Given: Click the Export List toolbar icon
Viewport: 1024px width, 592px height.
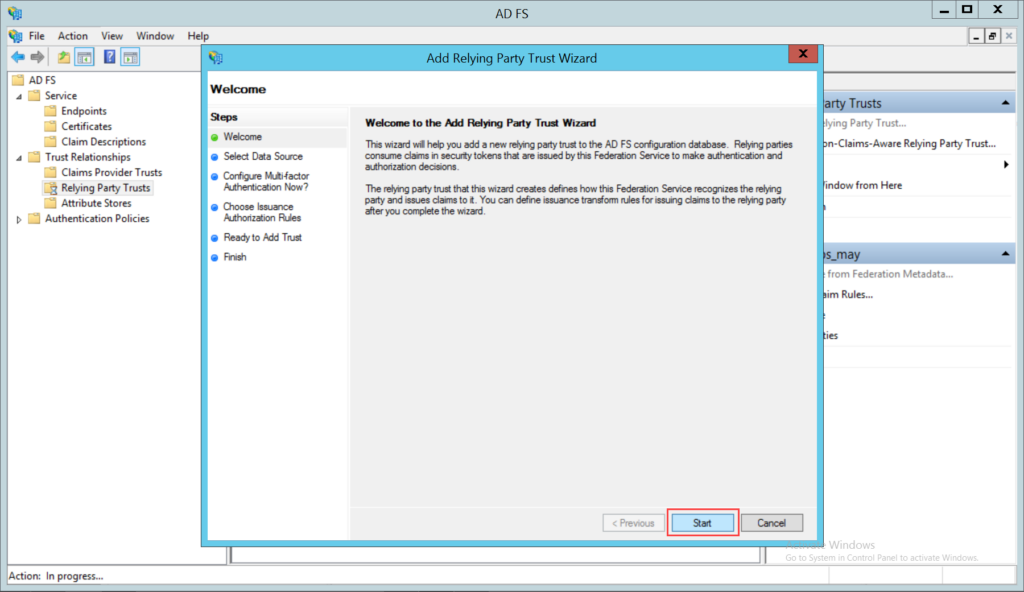Looking at the screenshot, I should point(63,57).
